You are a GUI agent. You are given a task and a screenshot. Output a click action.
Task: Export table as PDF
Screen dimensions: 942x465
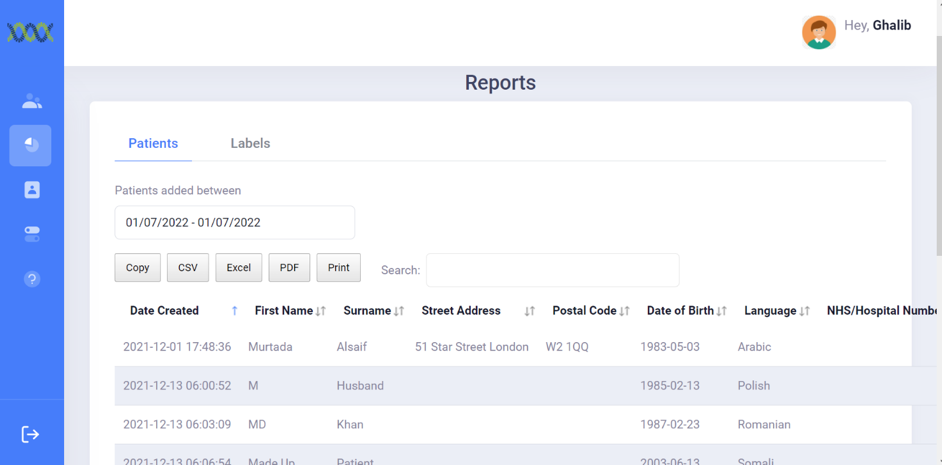289,268
